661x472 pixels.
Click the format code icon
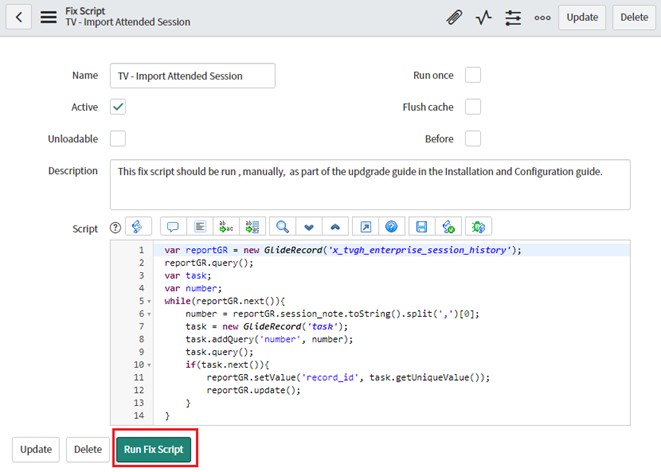pos(200,227)
